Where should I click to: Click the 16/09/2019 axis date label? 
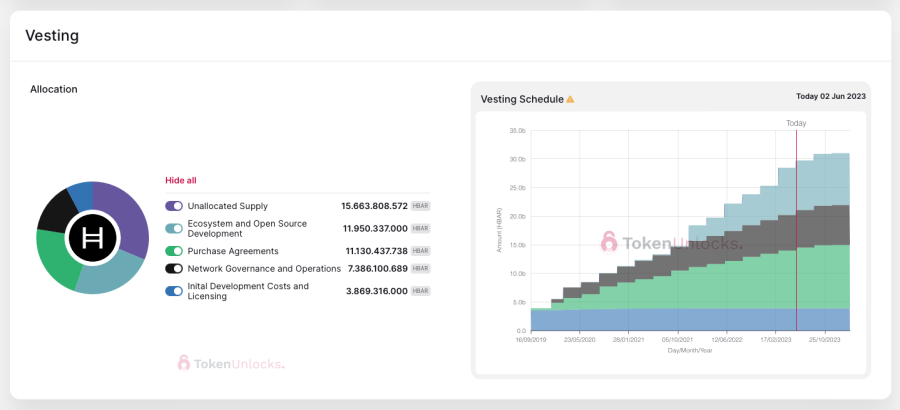point(531,340)
